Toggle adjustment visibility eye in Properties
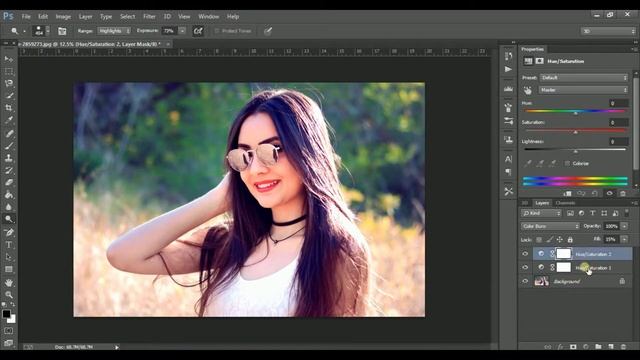The height and width of the screenshot is (360, 640). click(609, 193)
